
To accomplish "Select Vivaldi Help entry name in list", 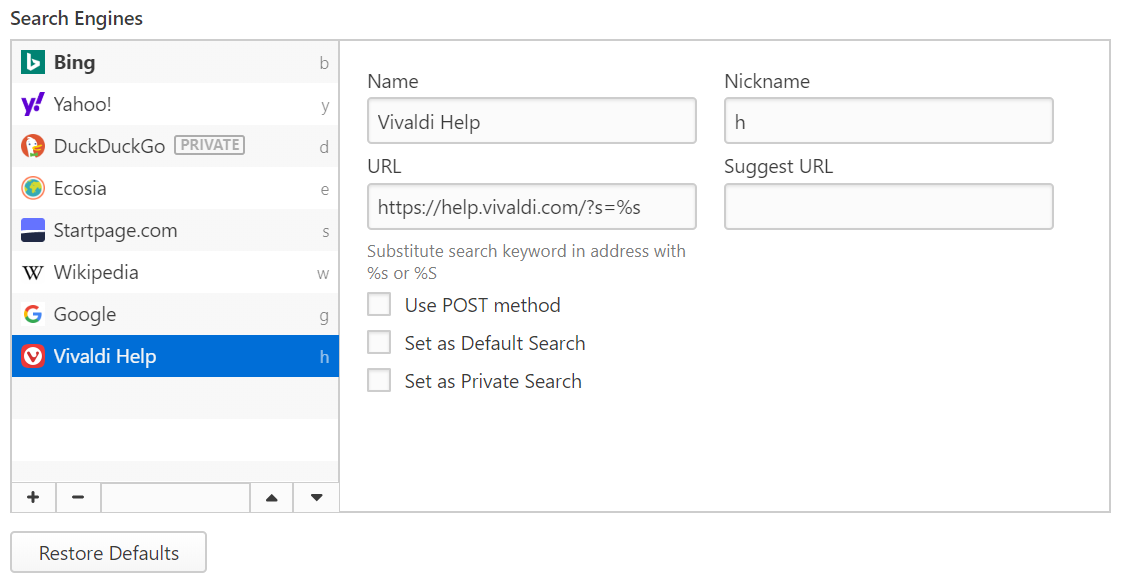I will click(x=104, y=356).
